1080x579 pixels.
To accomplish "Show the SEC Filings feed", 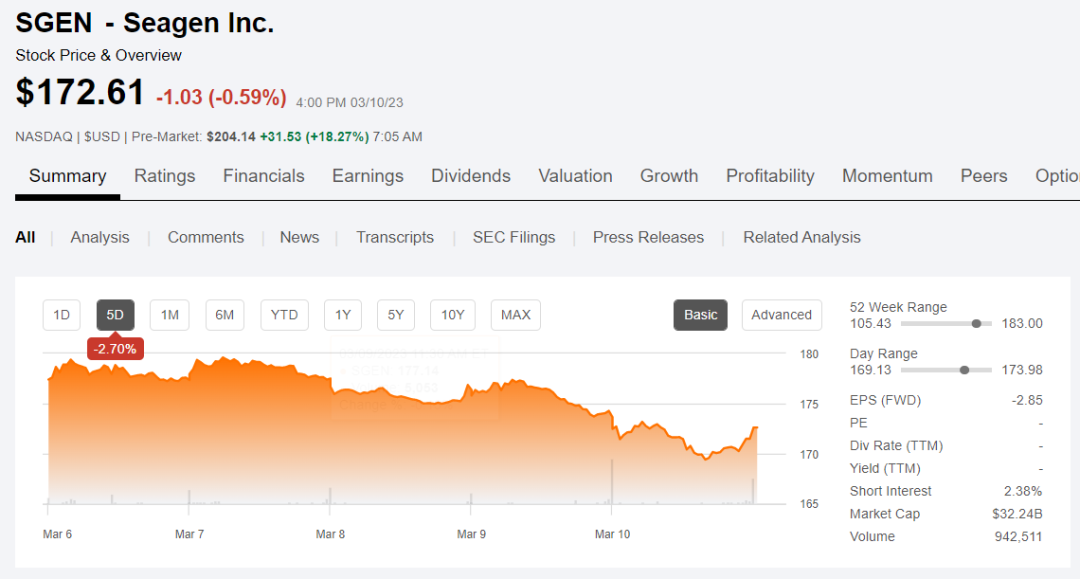I will coord(514,237).
